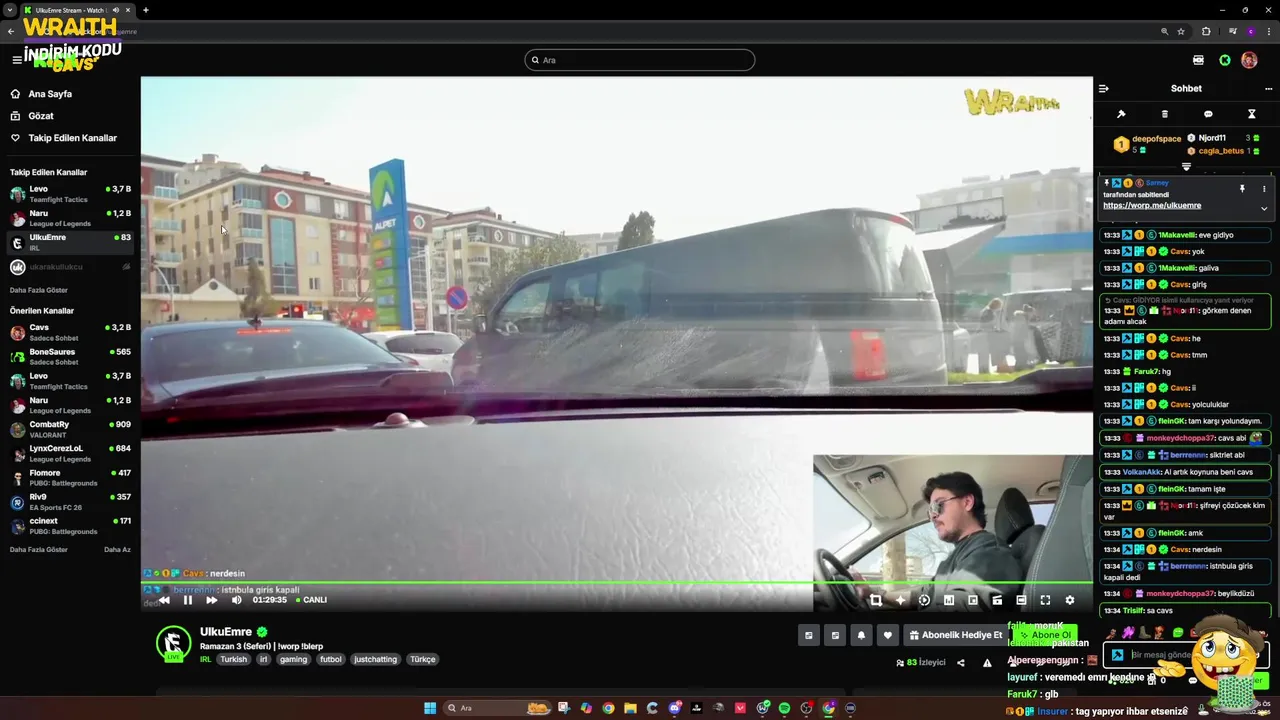Go to Ana Sayfa home page
Image resolution: width=1280 pixels, height=720 pixels.
pyautogui.click(x=50, y=94)
